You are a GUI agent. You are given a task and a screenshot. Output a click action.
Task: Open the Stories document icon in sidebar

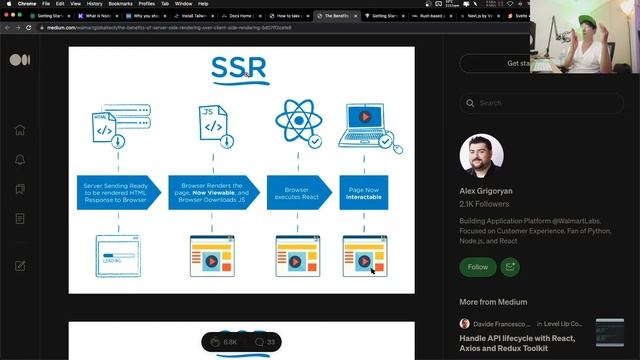click(20, 218)
